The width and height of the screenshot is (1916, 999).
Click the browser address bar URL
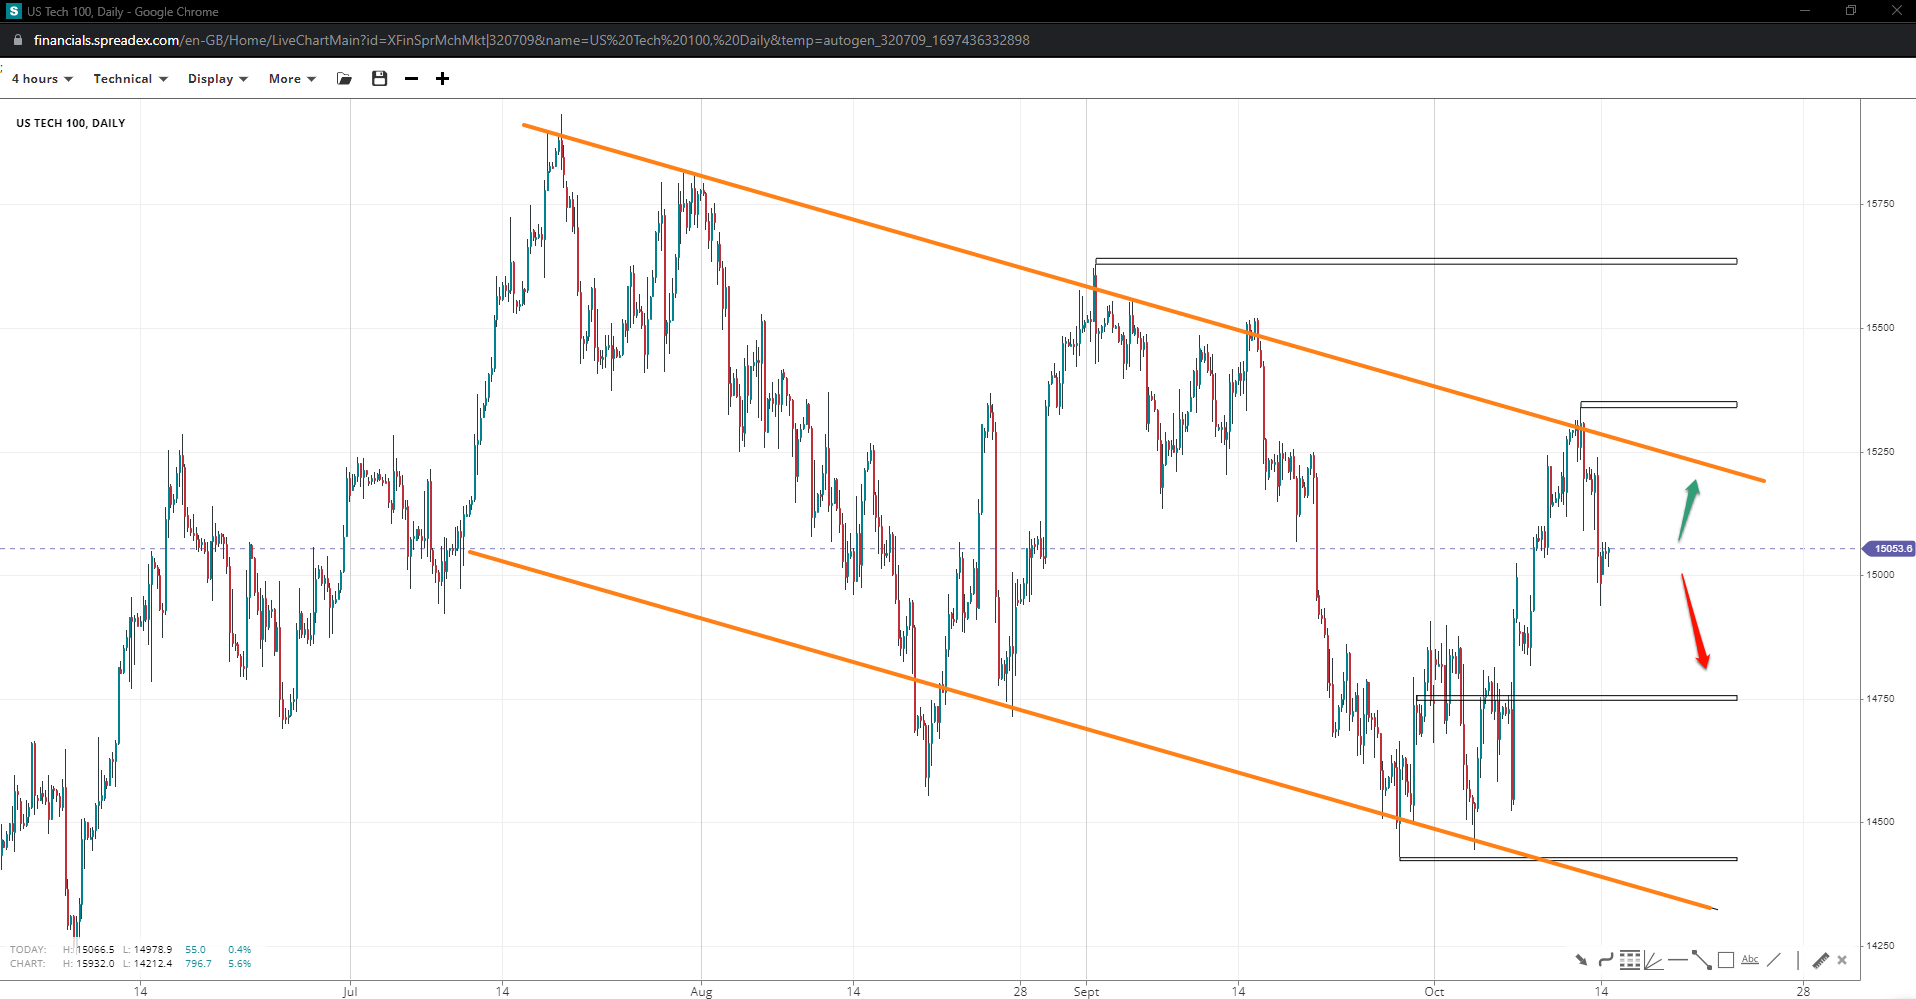[531, 40]
